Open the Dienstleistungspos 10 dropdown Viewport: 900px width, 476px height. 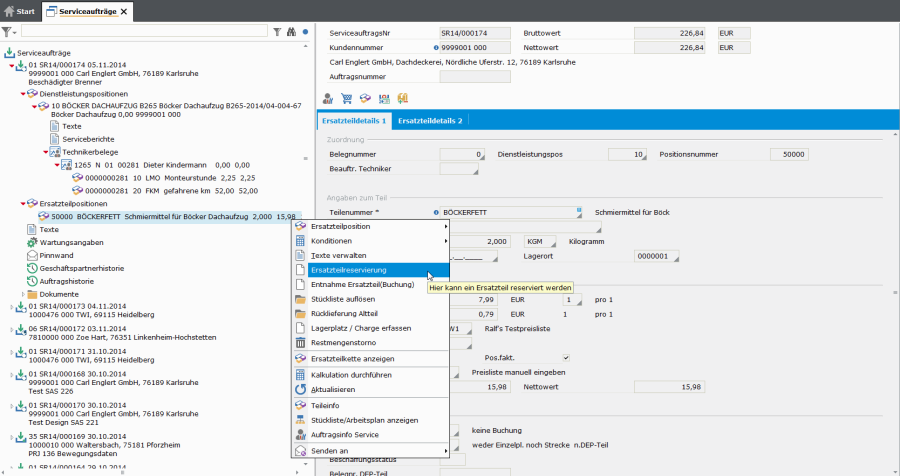tap(643, 157)
